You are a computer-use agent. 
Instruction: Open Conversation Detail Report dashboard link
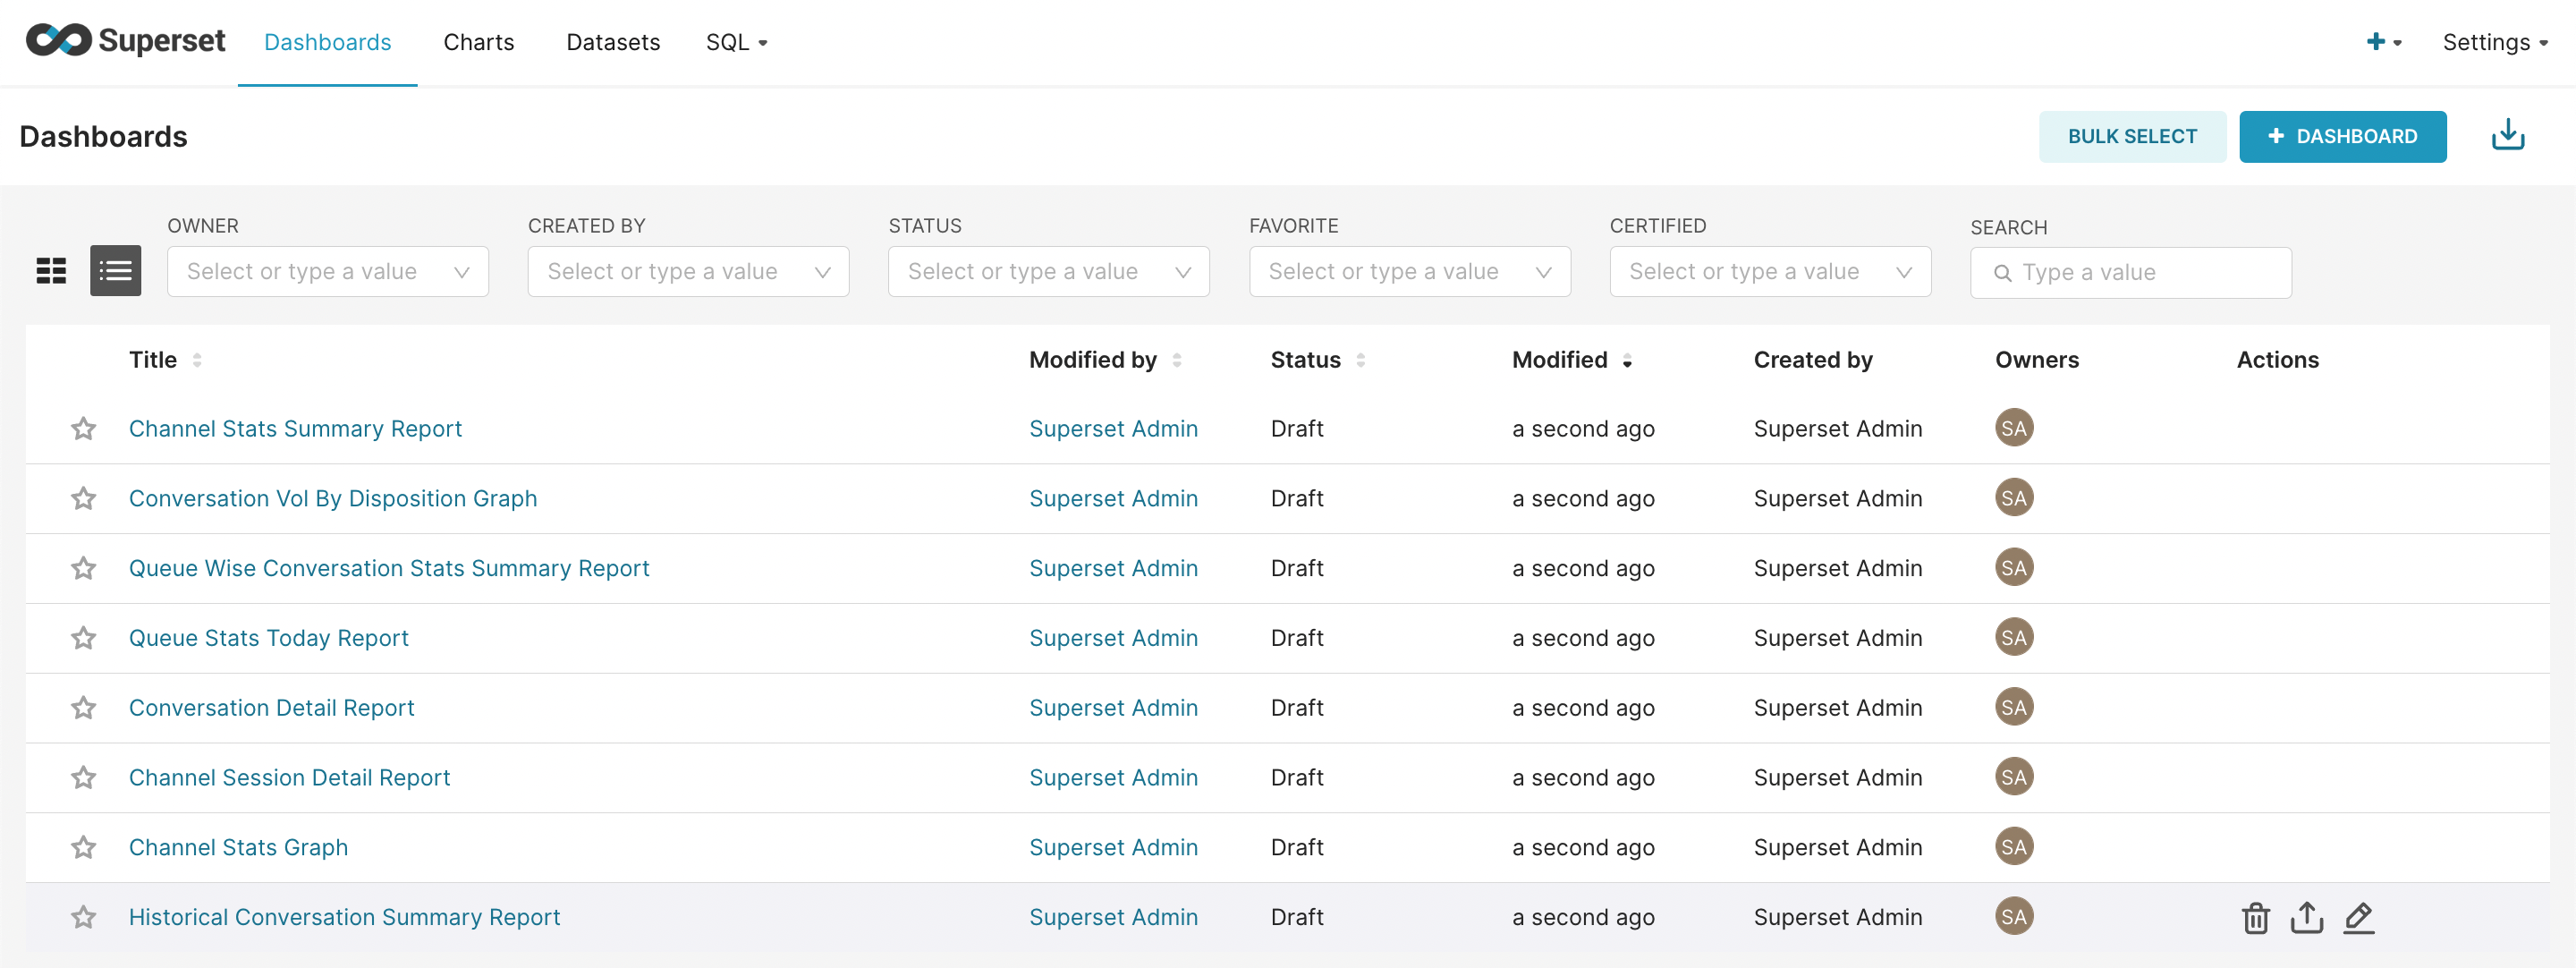[271, 708]
